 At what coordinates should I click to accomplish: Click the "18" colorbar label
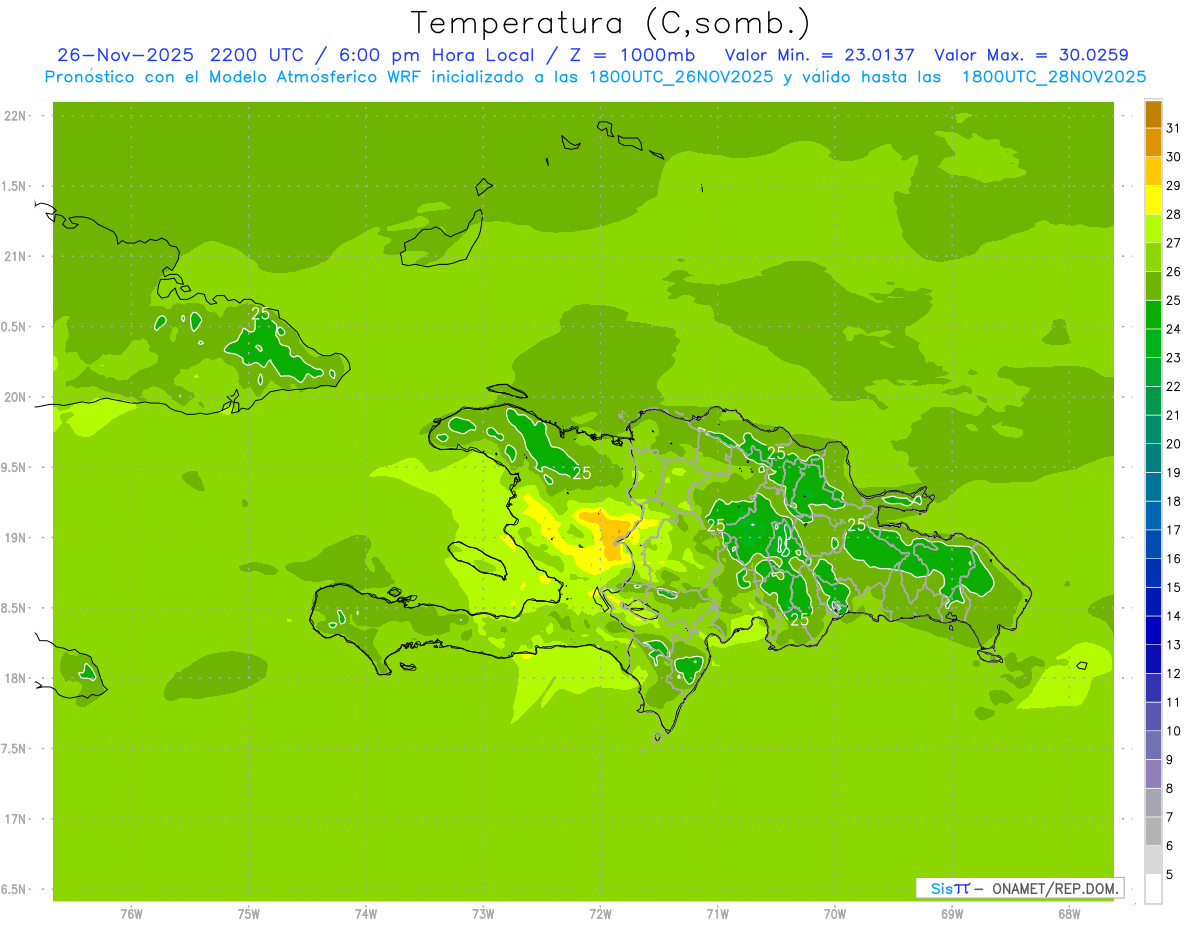tap(1174, 501)
